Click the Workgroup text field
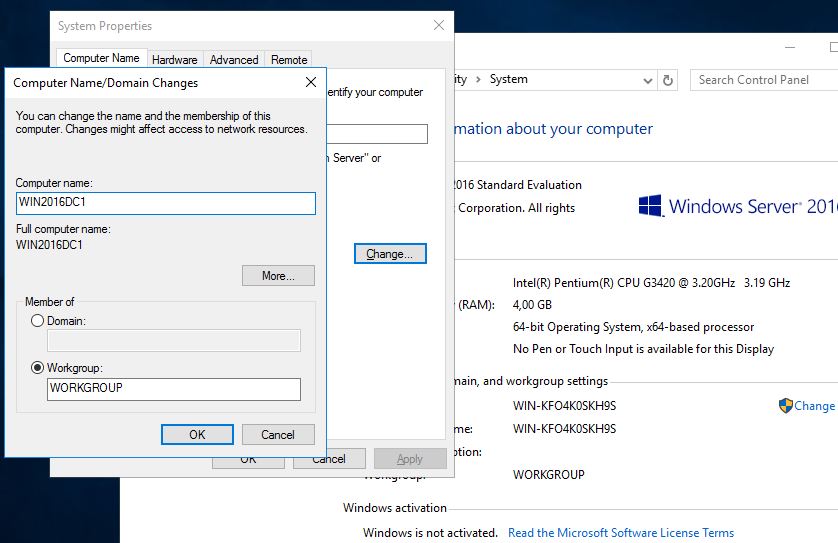This screenshot has height=543, width=838. tap(174, 389)
